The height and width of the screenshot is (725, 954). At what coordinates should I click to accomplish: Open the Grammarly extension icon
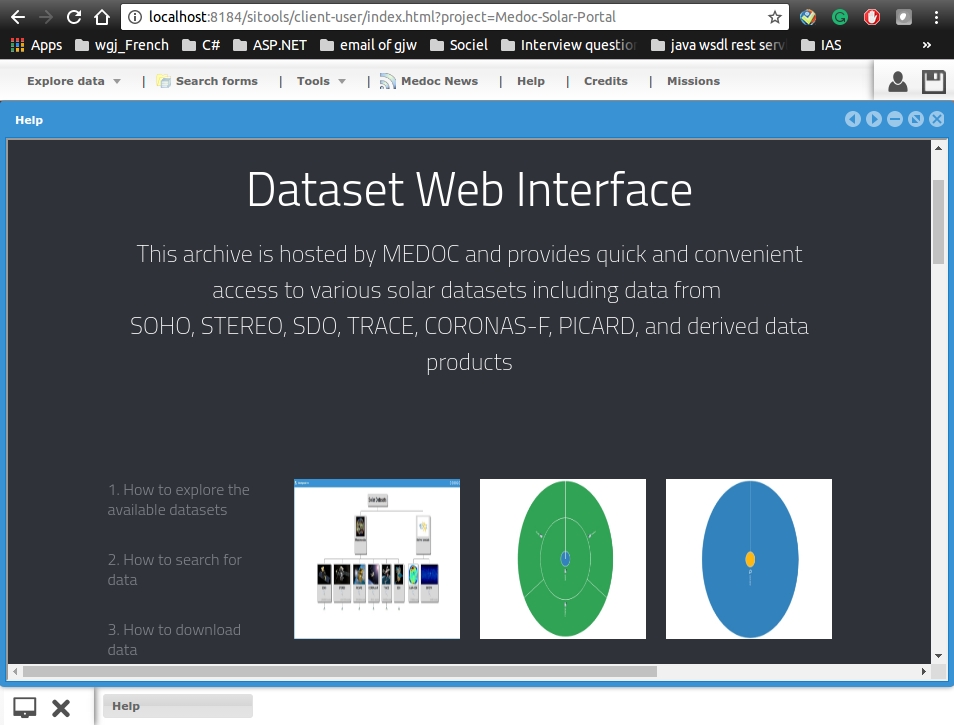coord(840,17)
